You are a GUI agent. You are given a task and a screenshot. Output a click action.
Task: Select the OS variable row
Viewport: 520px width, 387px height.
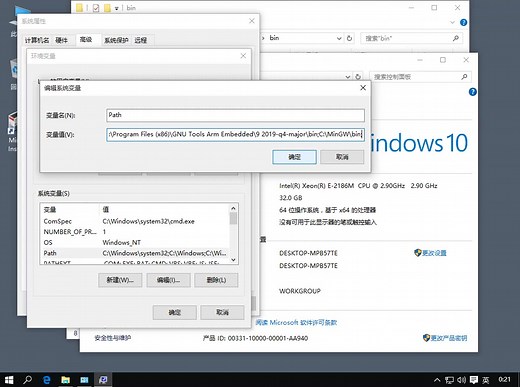(x=134, y=242)
